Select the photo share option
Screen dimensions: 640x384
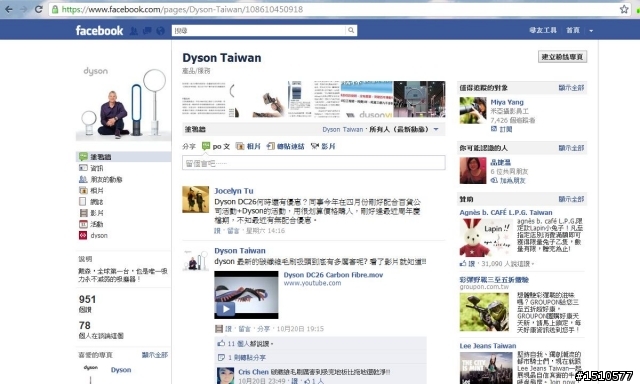pos(248,146)
